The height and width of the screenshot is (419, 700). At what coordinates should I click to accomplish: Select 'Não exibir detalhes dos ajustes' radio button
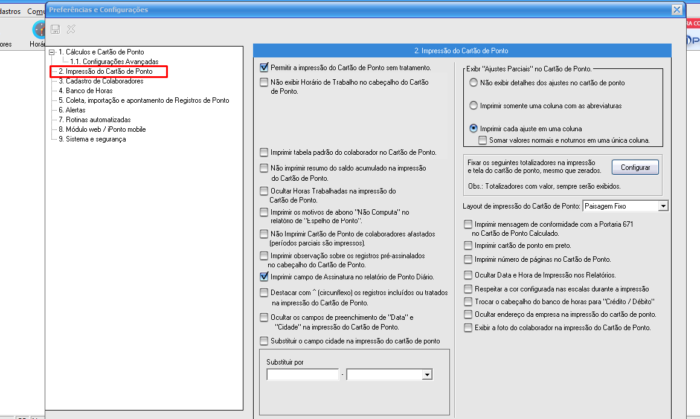(x=474, y=83)
